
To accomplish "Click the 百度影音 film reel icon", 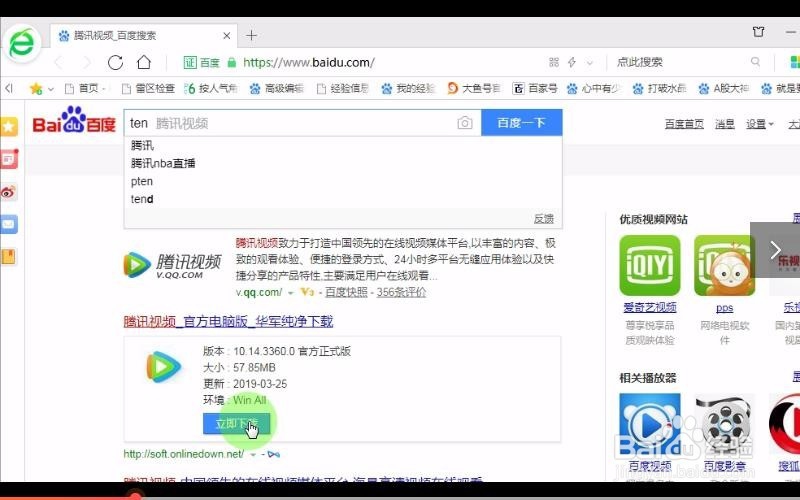I will (x=724, y=424).
